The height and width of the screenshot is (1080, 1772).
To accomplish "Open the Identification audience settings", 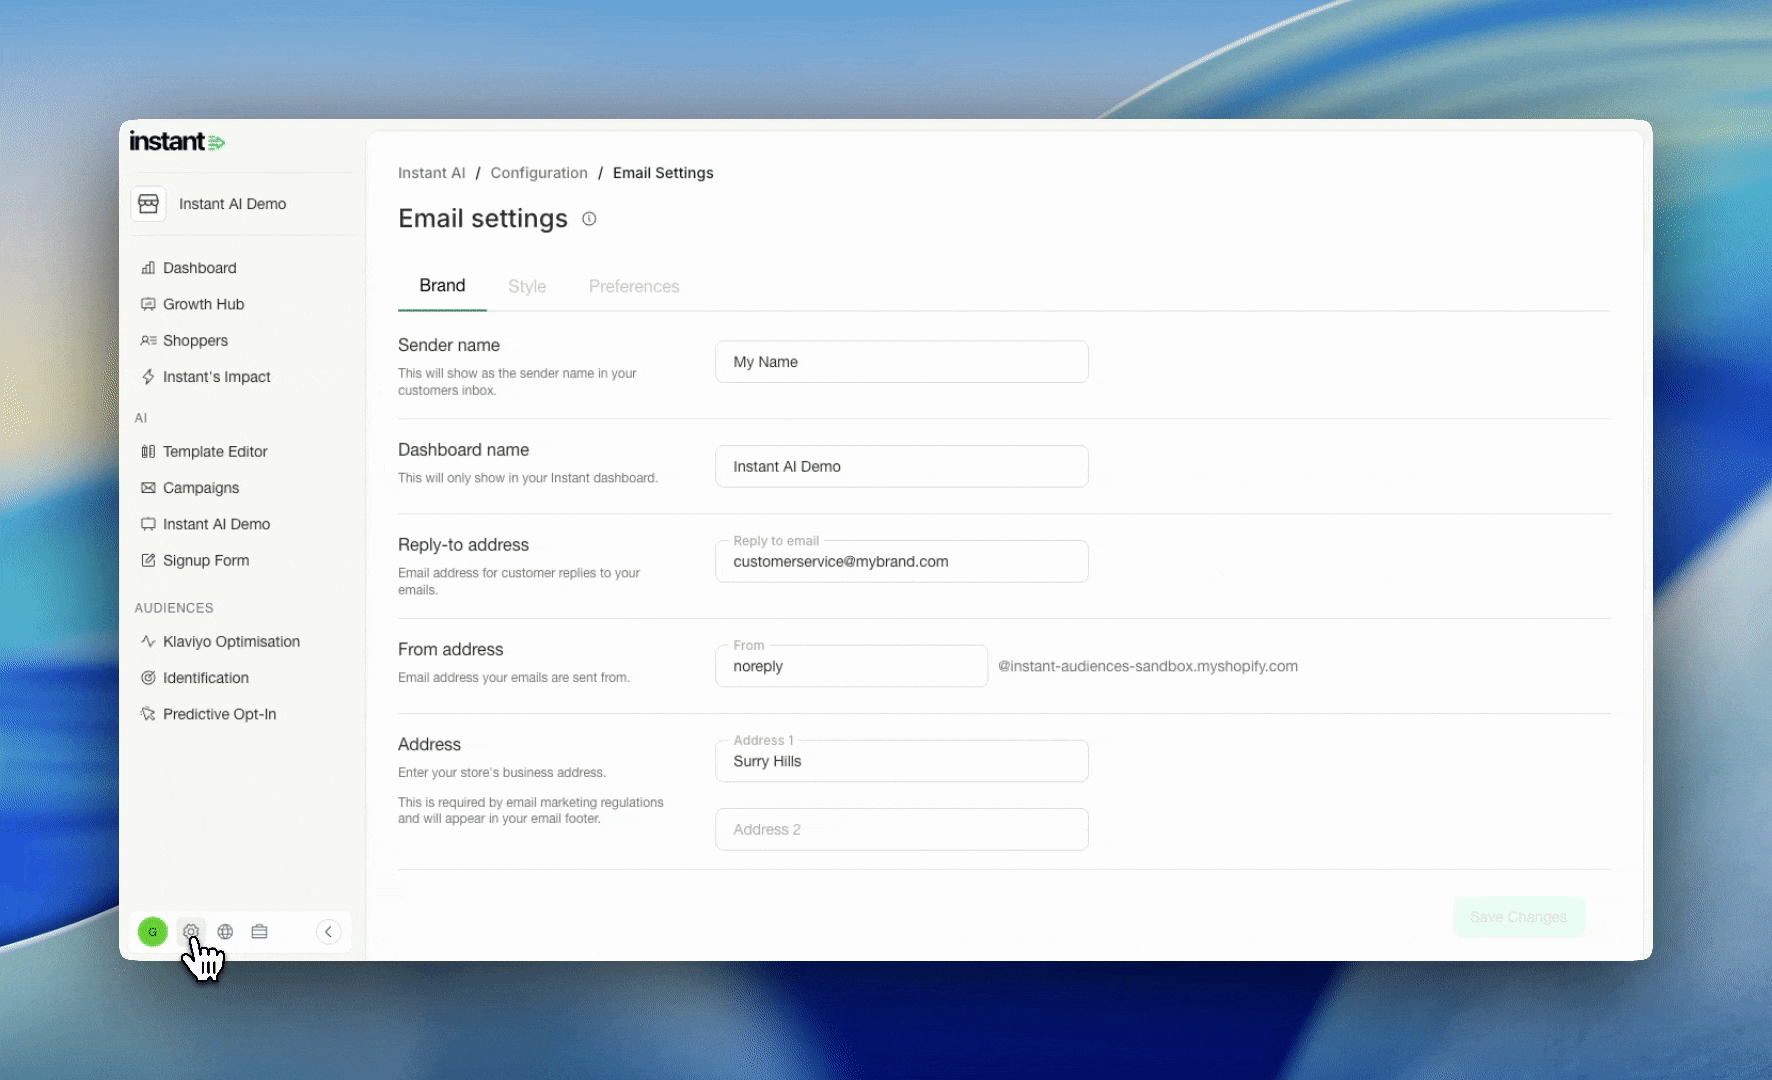I will [x=205, y=677].
